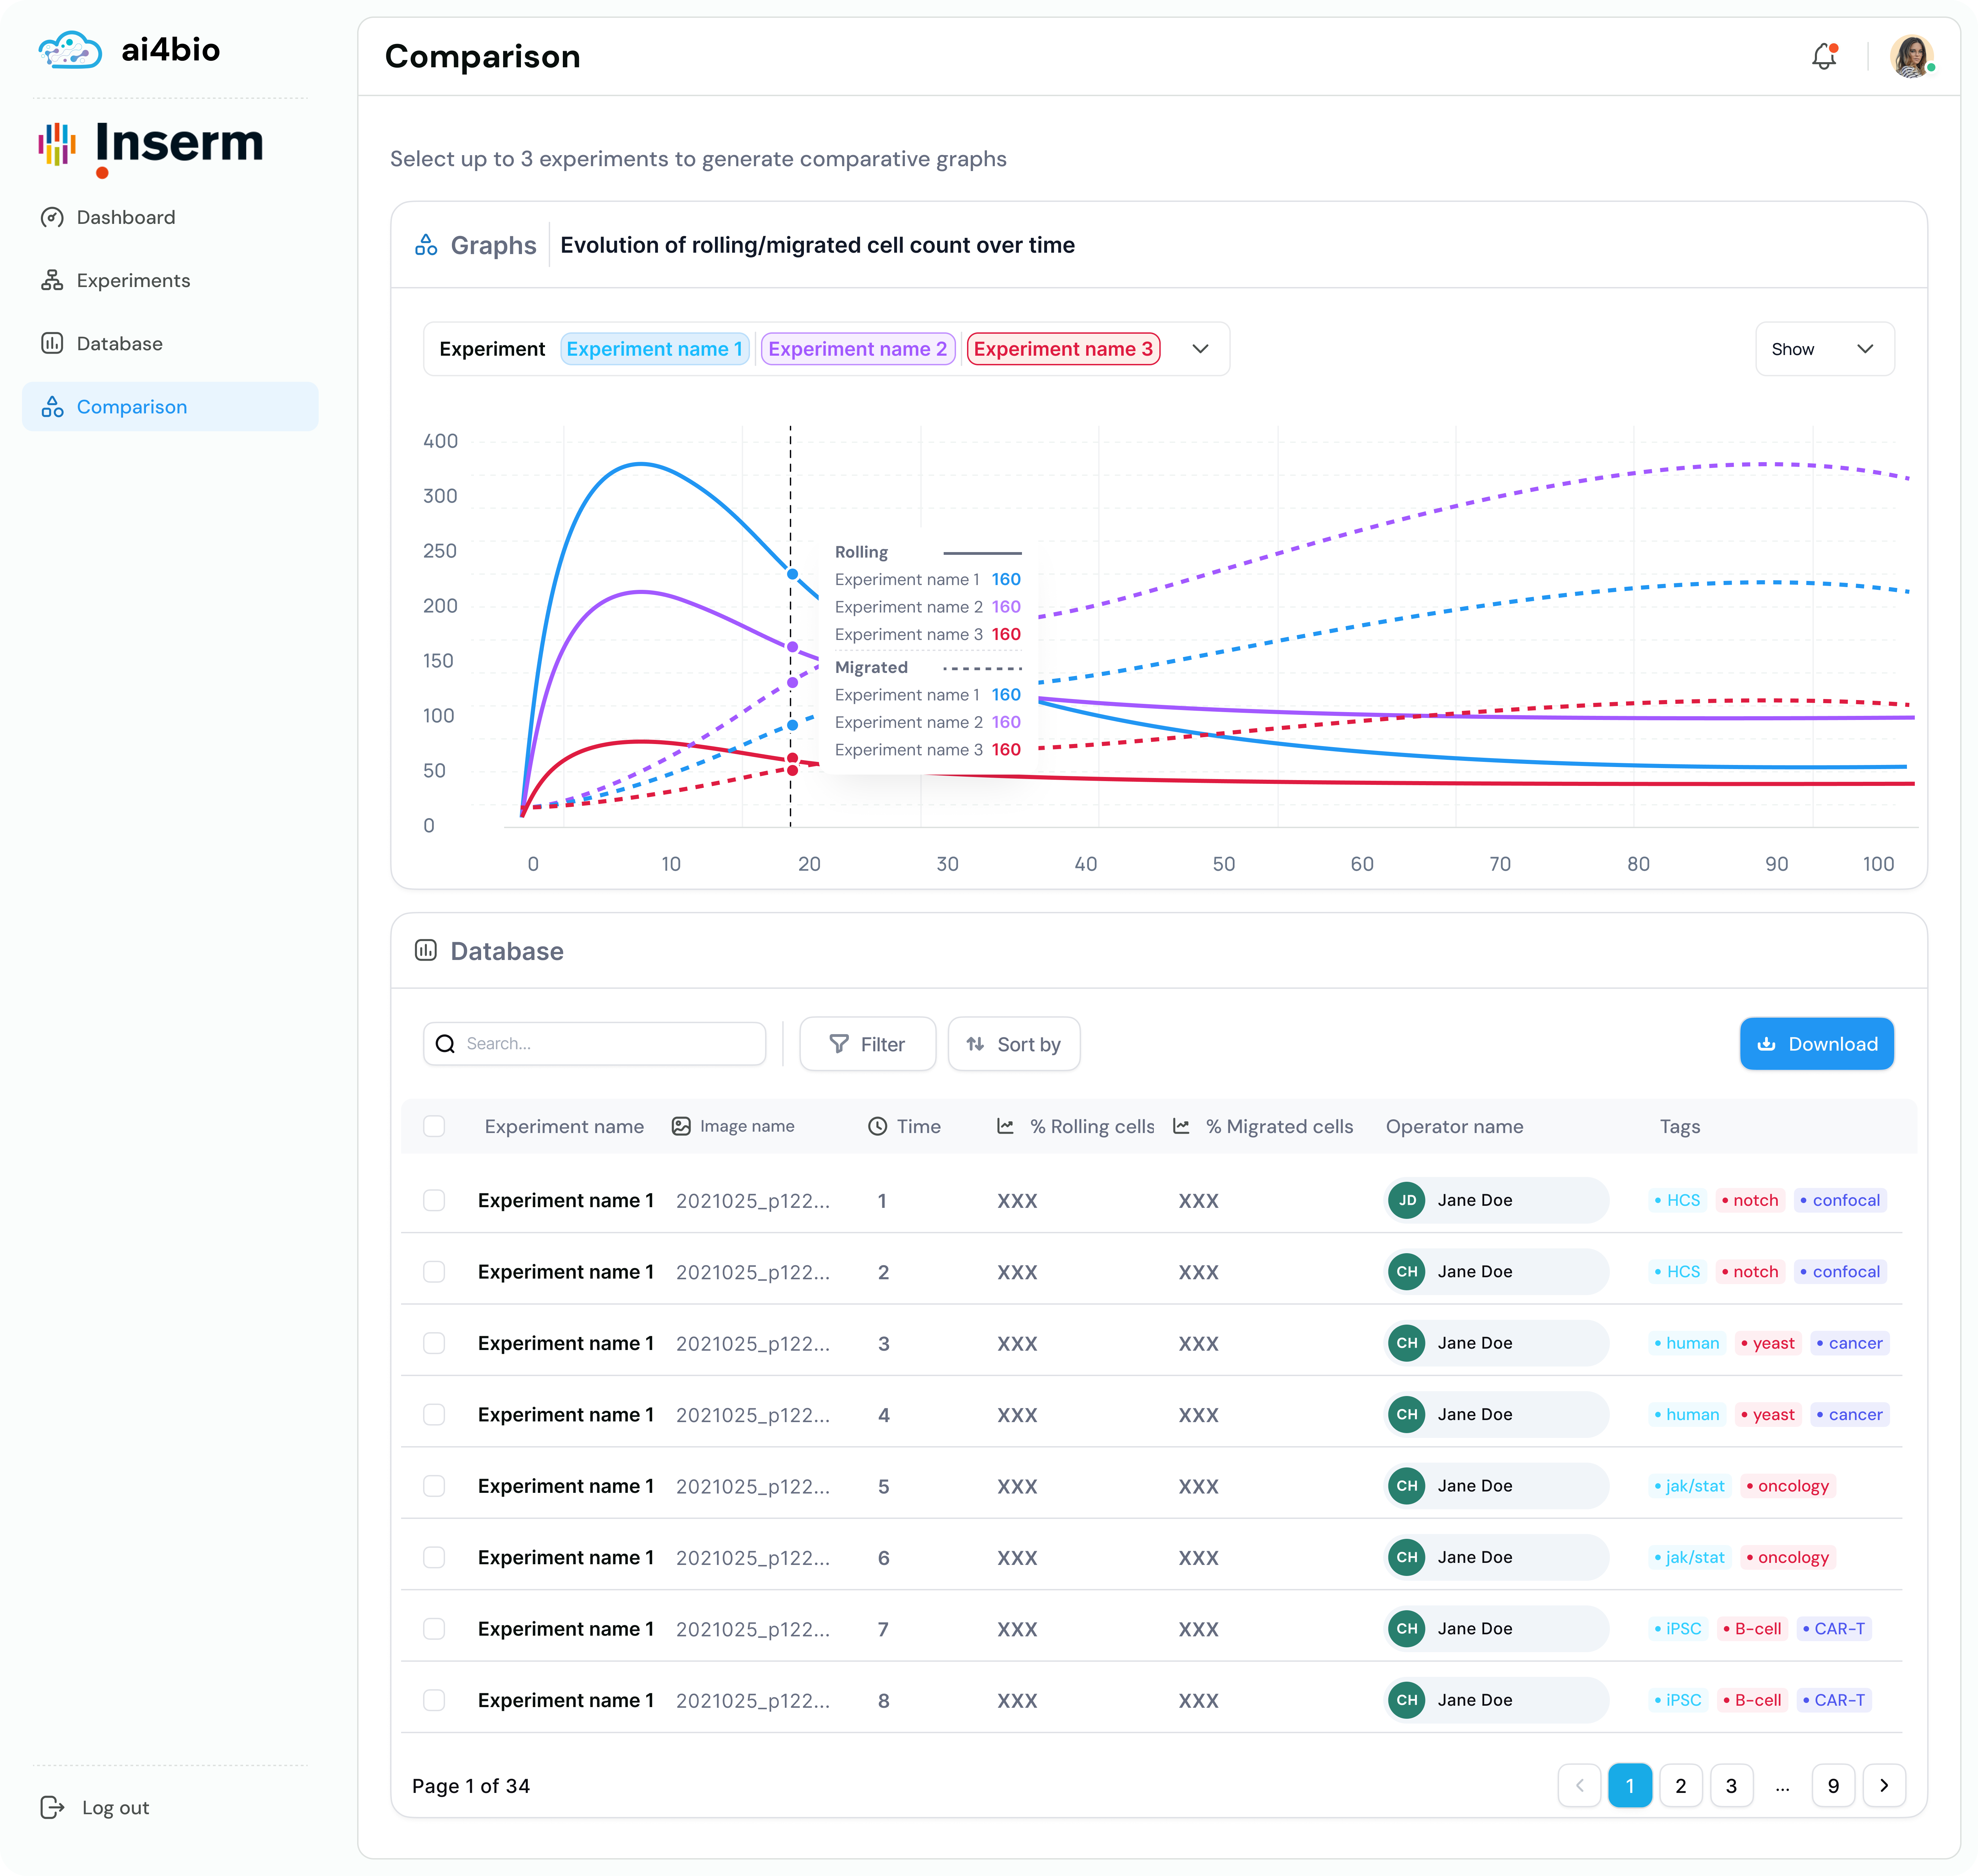Viewport: 1978px width, 1876px height.
Task: Check the row with Time 8
Action: click(x=434, y=1700)
